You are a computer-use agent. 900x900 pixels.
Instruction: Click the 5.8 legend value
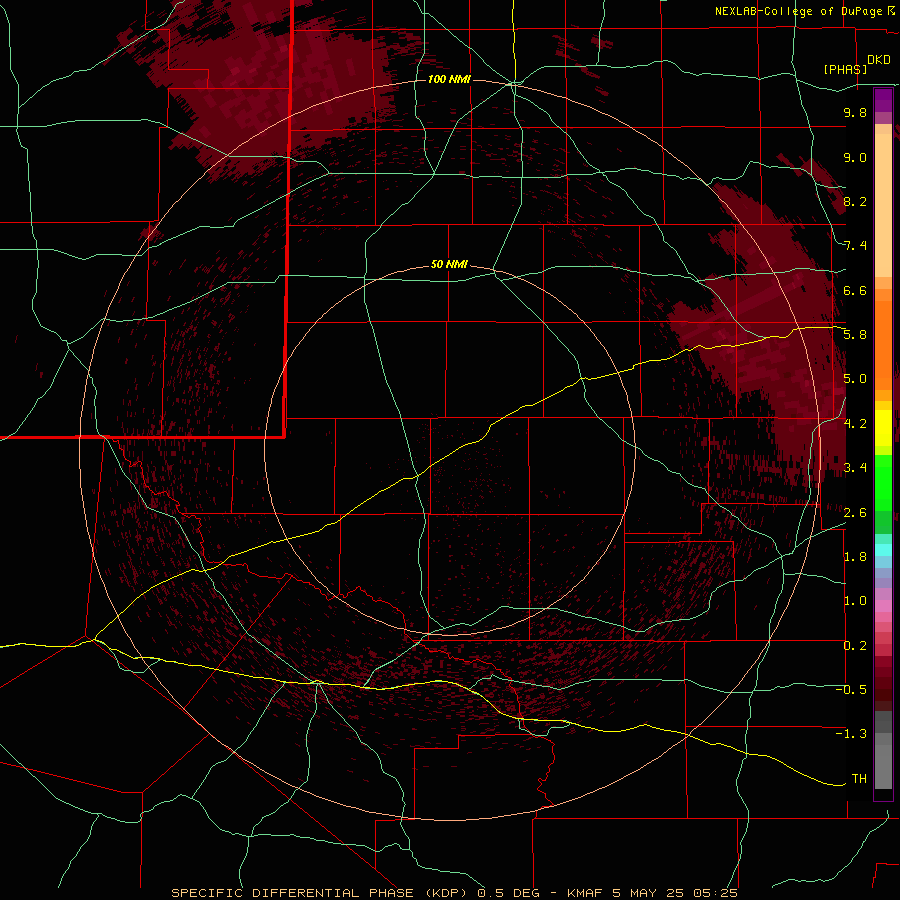855,334
